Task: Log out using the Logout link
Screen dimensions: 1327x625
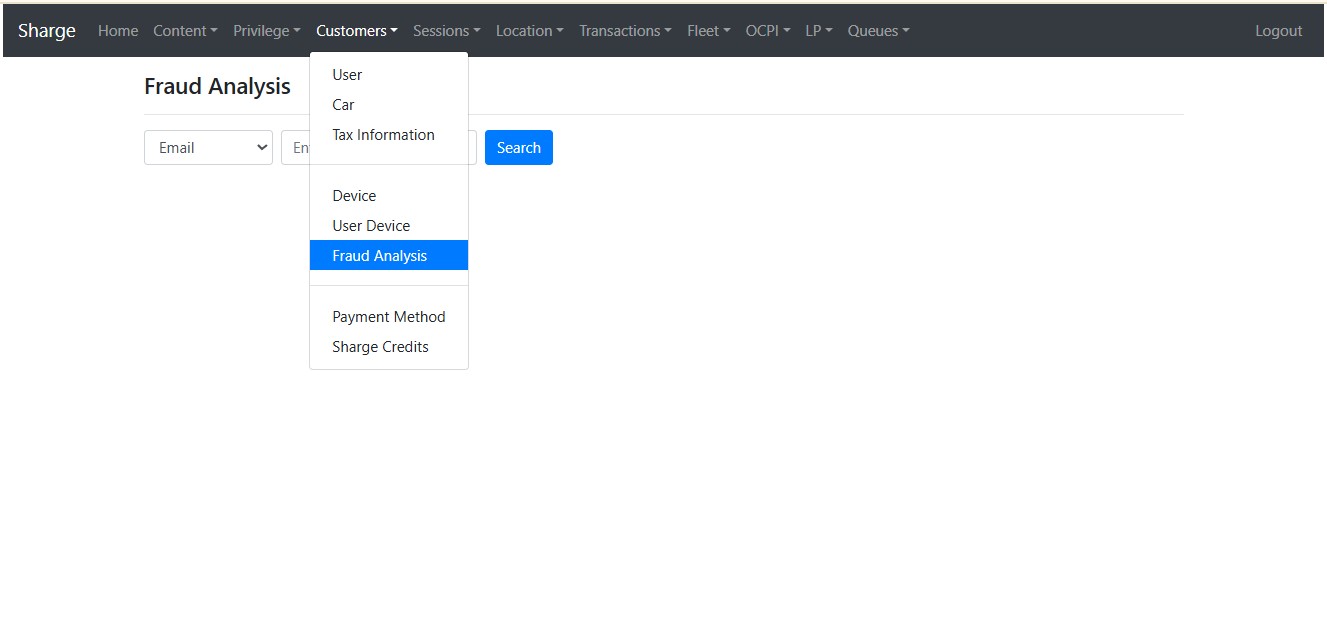Action: pos(1278,31)
